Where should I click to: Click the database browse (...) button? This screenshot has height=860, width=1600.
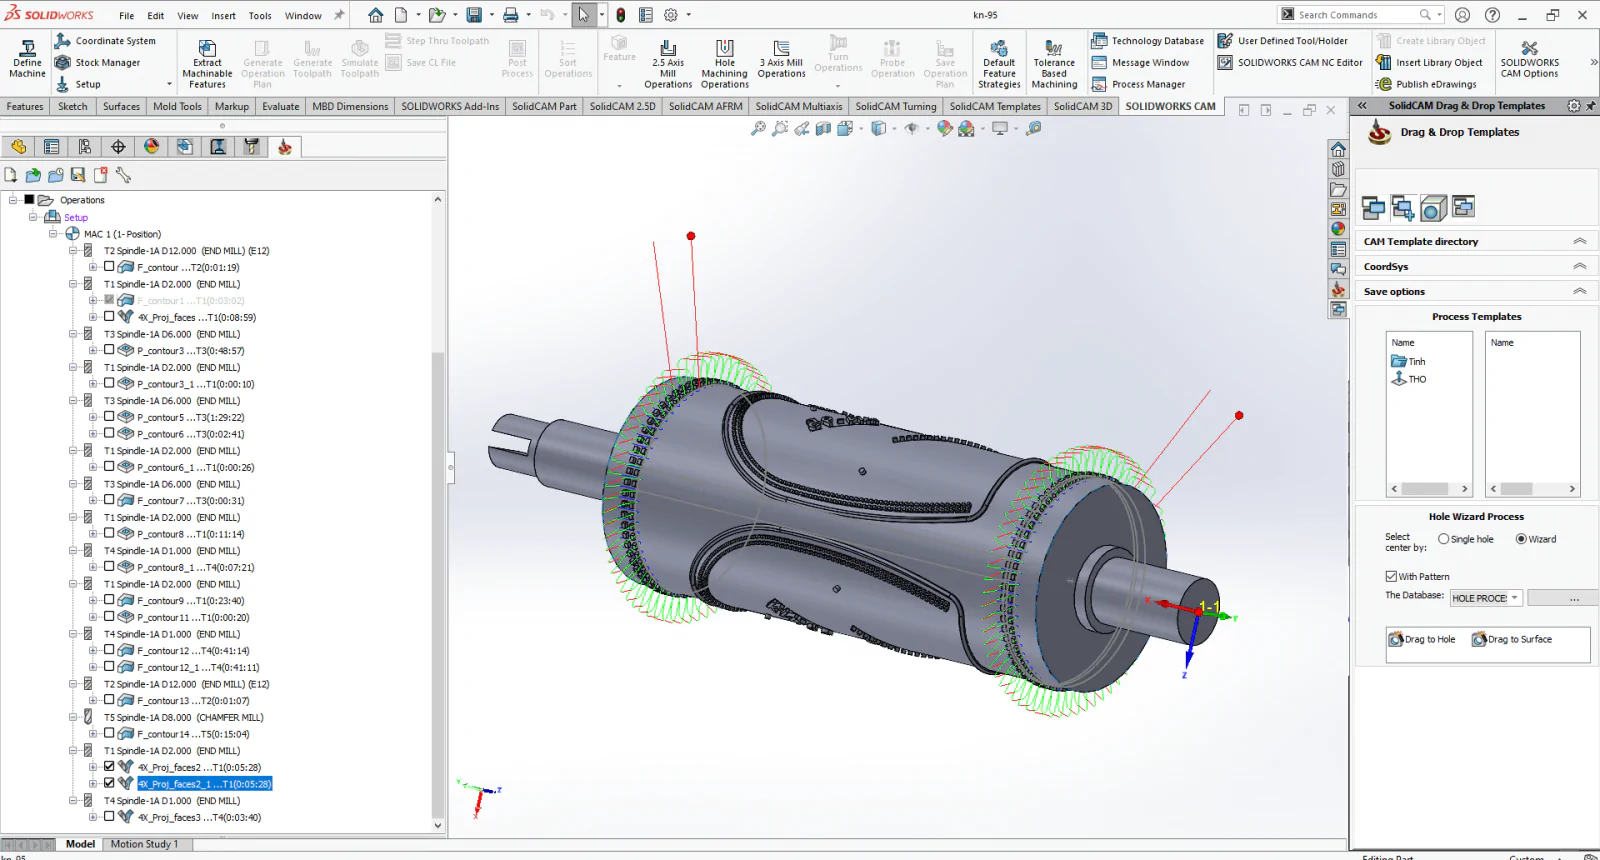tap(1574, 598)
